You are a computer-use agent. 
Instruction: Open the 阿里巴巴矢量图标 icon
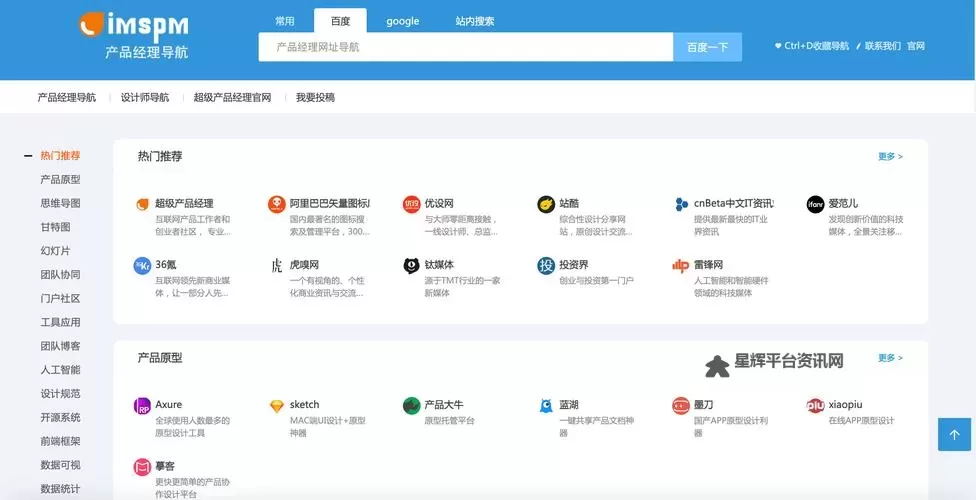click(276, 204)
